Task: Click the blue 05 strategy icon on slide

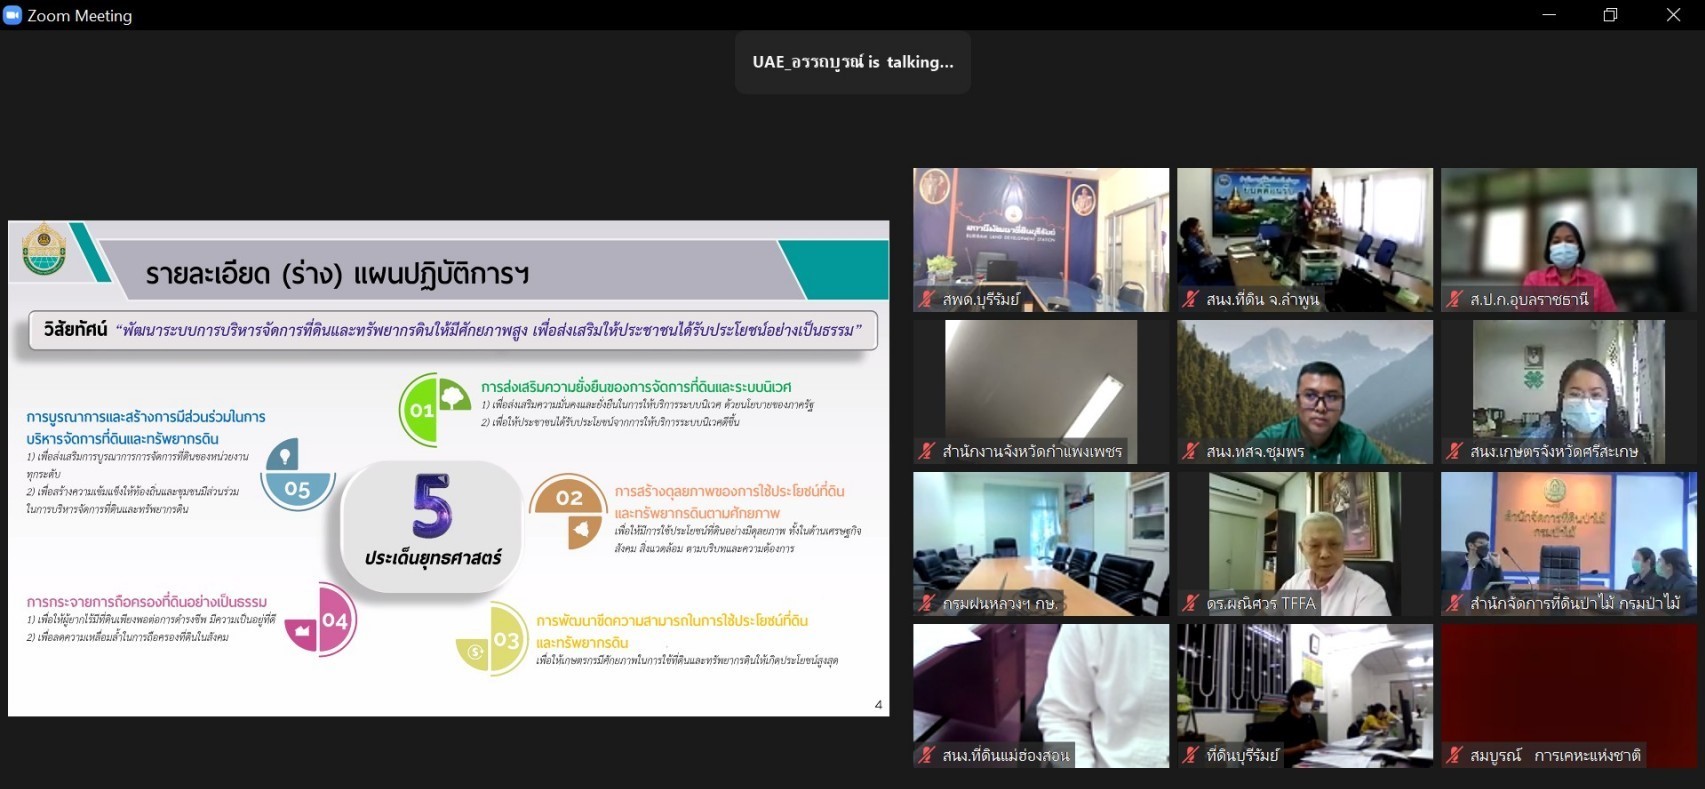Action: click(296, 475)
